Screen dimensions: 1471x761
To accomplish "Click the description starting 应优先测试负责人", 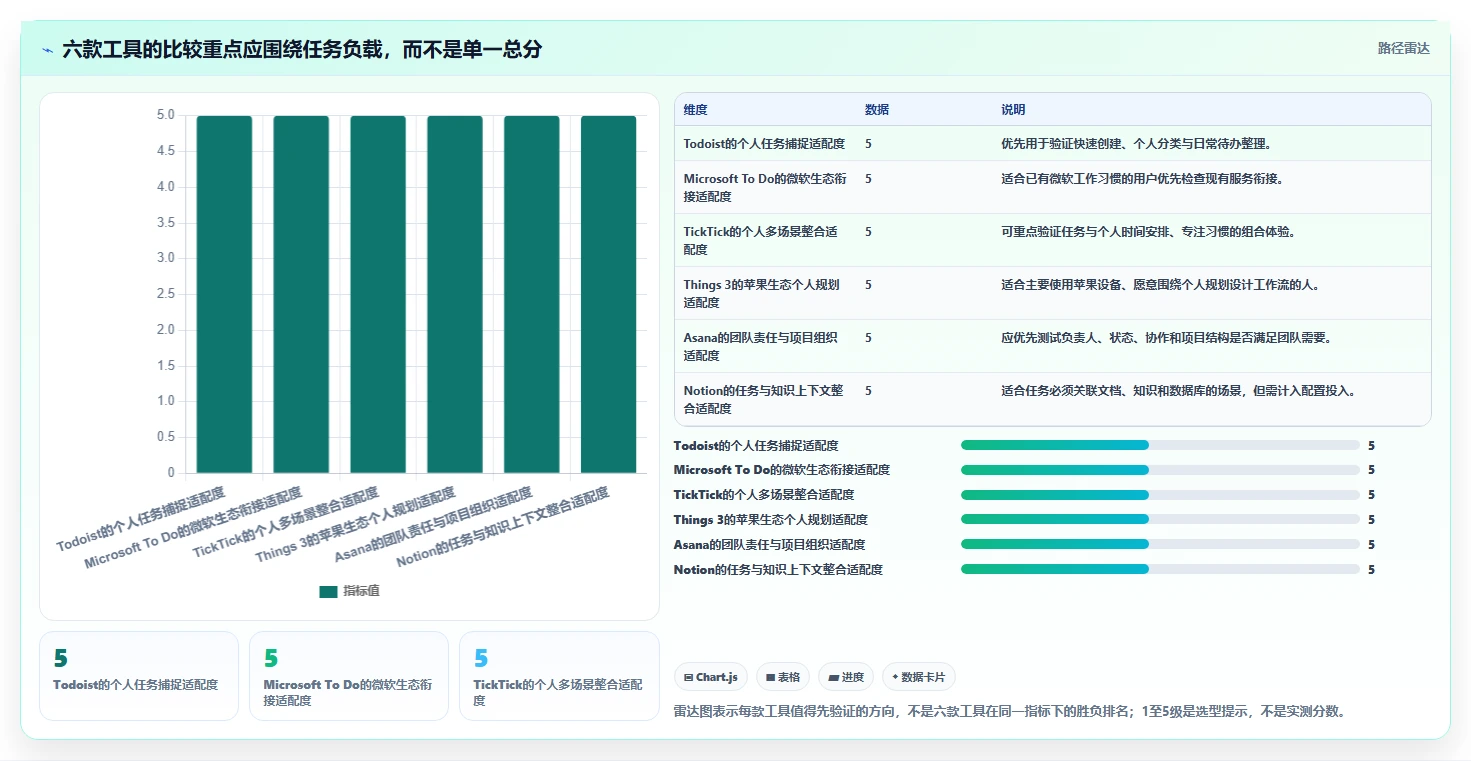I will click(1166, 338).
